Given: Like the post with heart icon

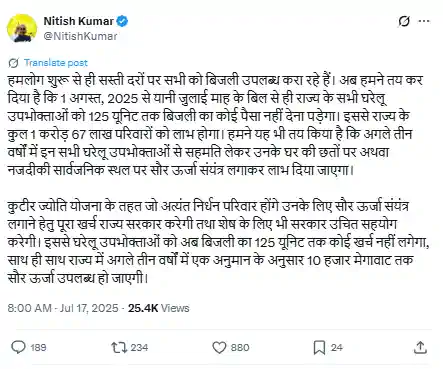Looking at the screenshot, I should (219, 348).
